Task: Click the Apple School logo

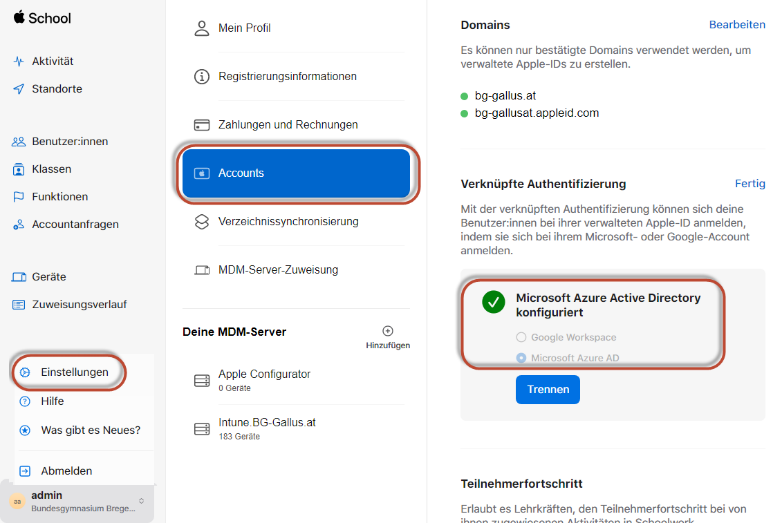Action: click(x=42, y=18)
